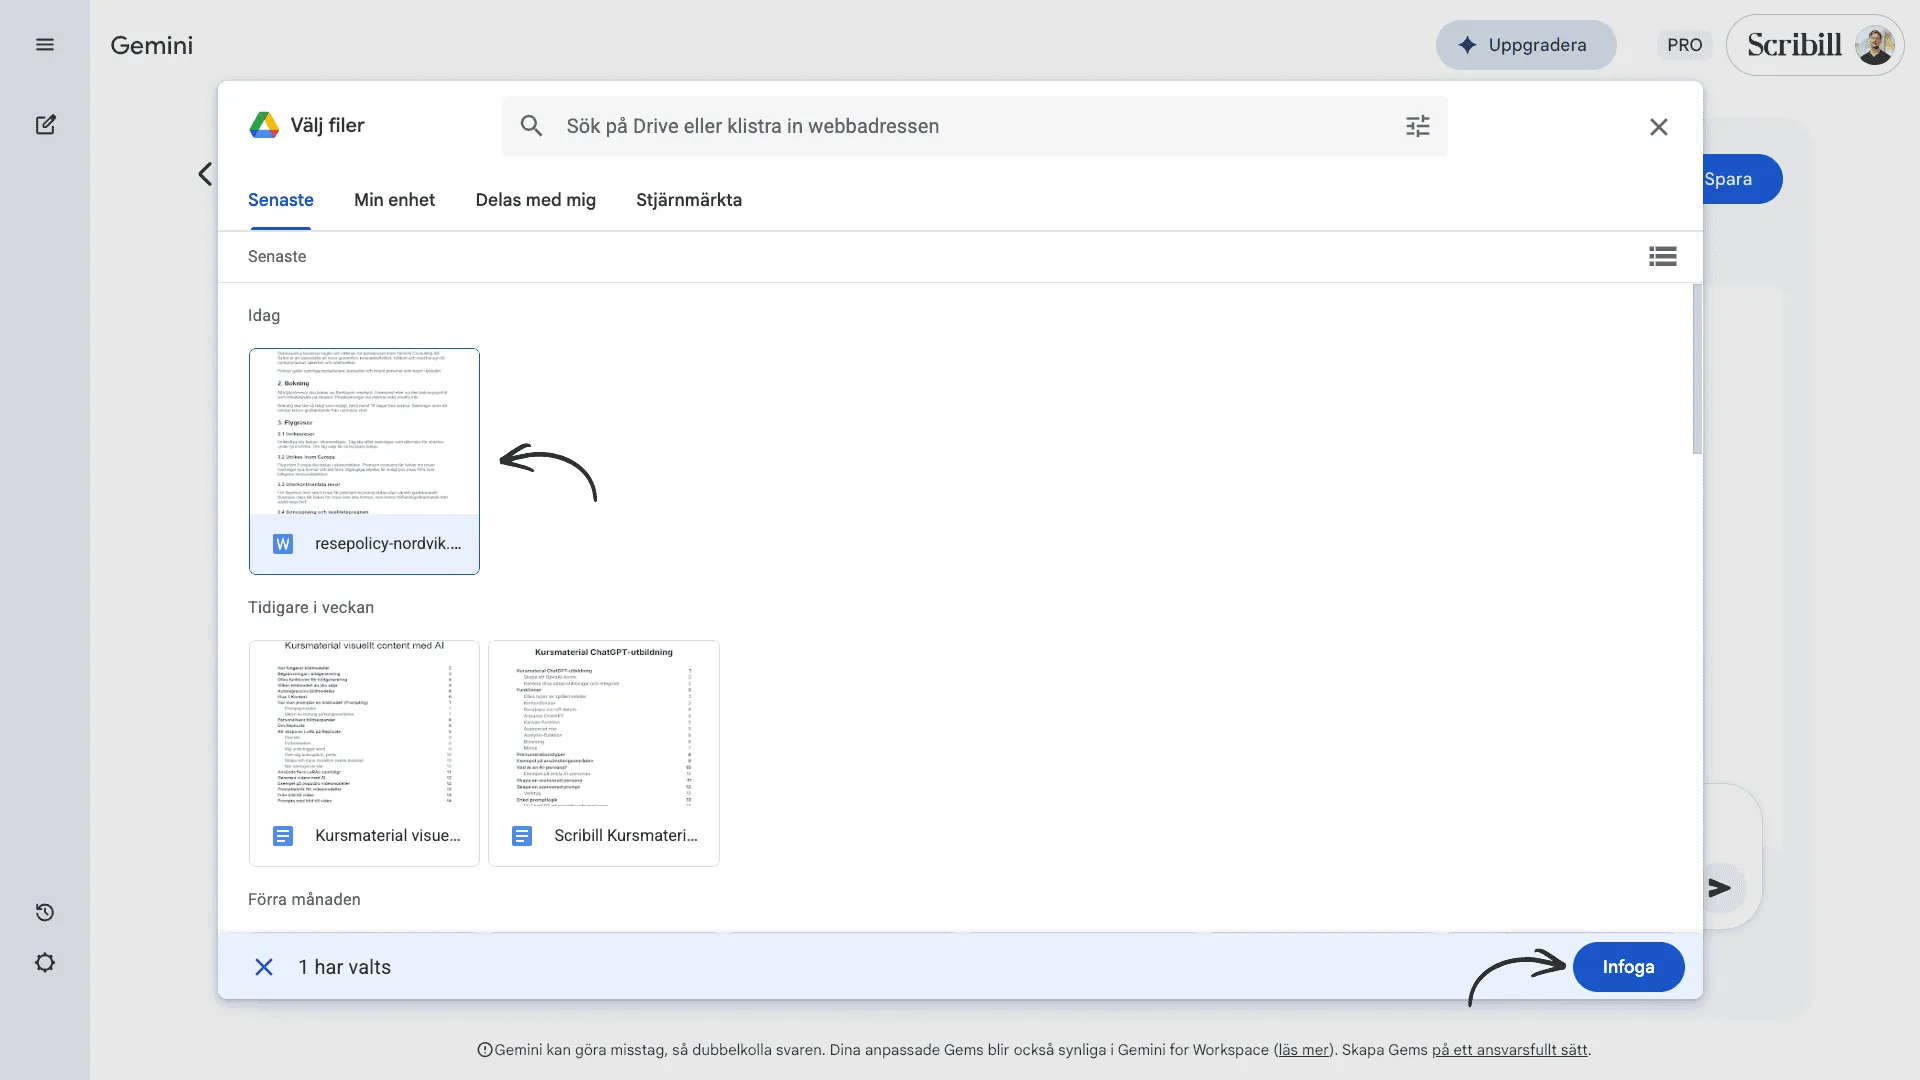
Task: Click the Kursmaterial visue... file name
Action: (388, 836)
